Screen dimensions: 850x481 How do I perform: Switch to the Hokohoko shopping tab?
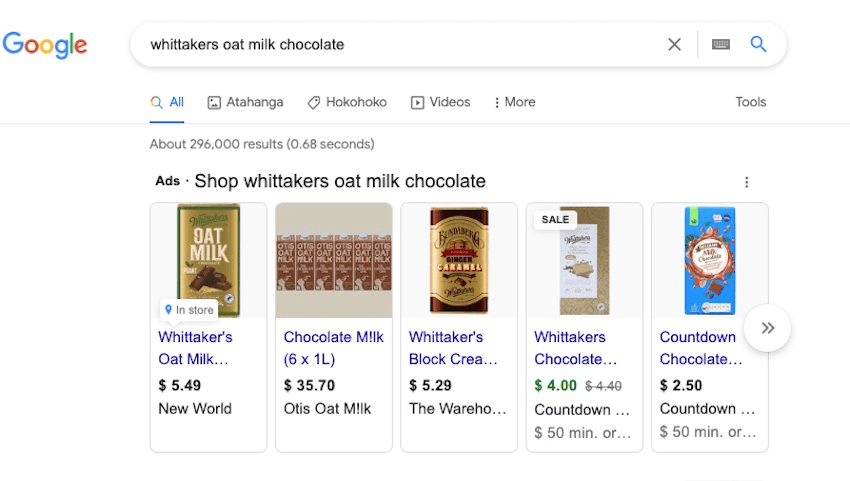coord(346,102)
